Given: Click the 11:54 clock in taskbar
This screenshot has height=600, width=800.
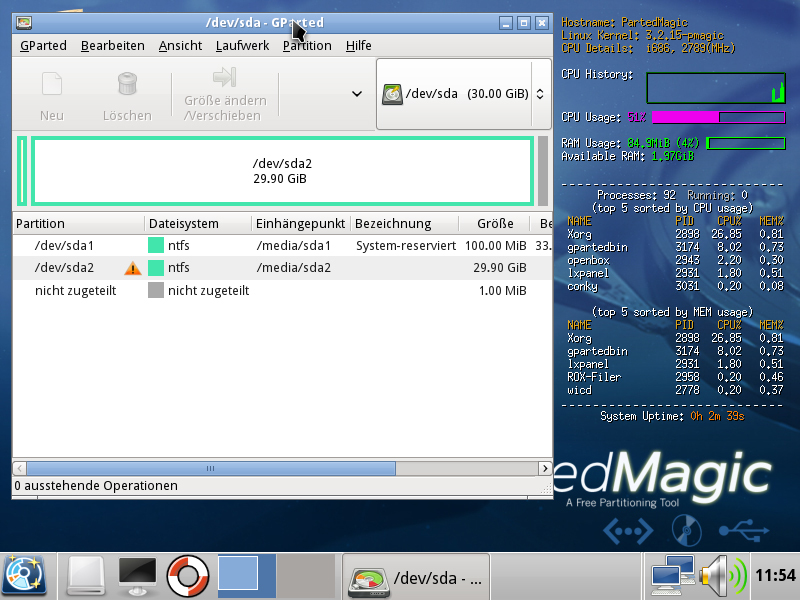Looking at the screenshot, I should (775, 576).
